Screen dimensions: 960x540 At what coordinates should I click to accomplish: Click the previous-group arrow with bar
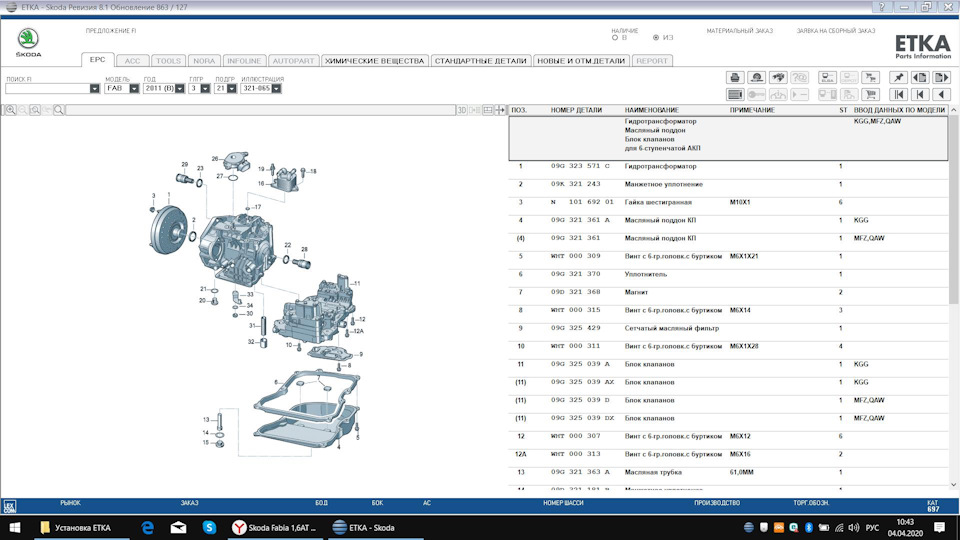920,94
